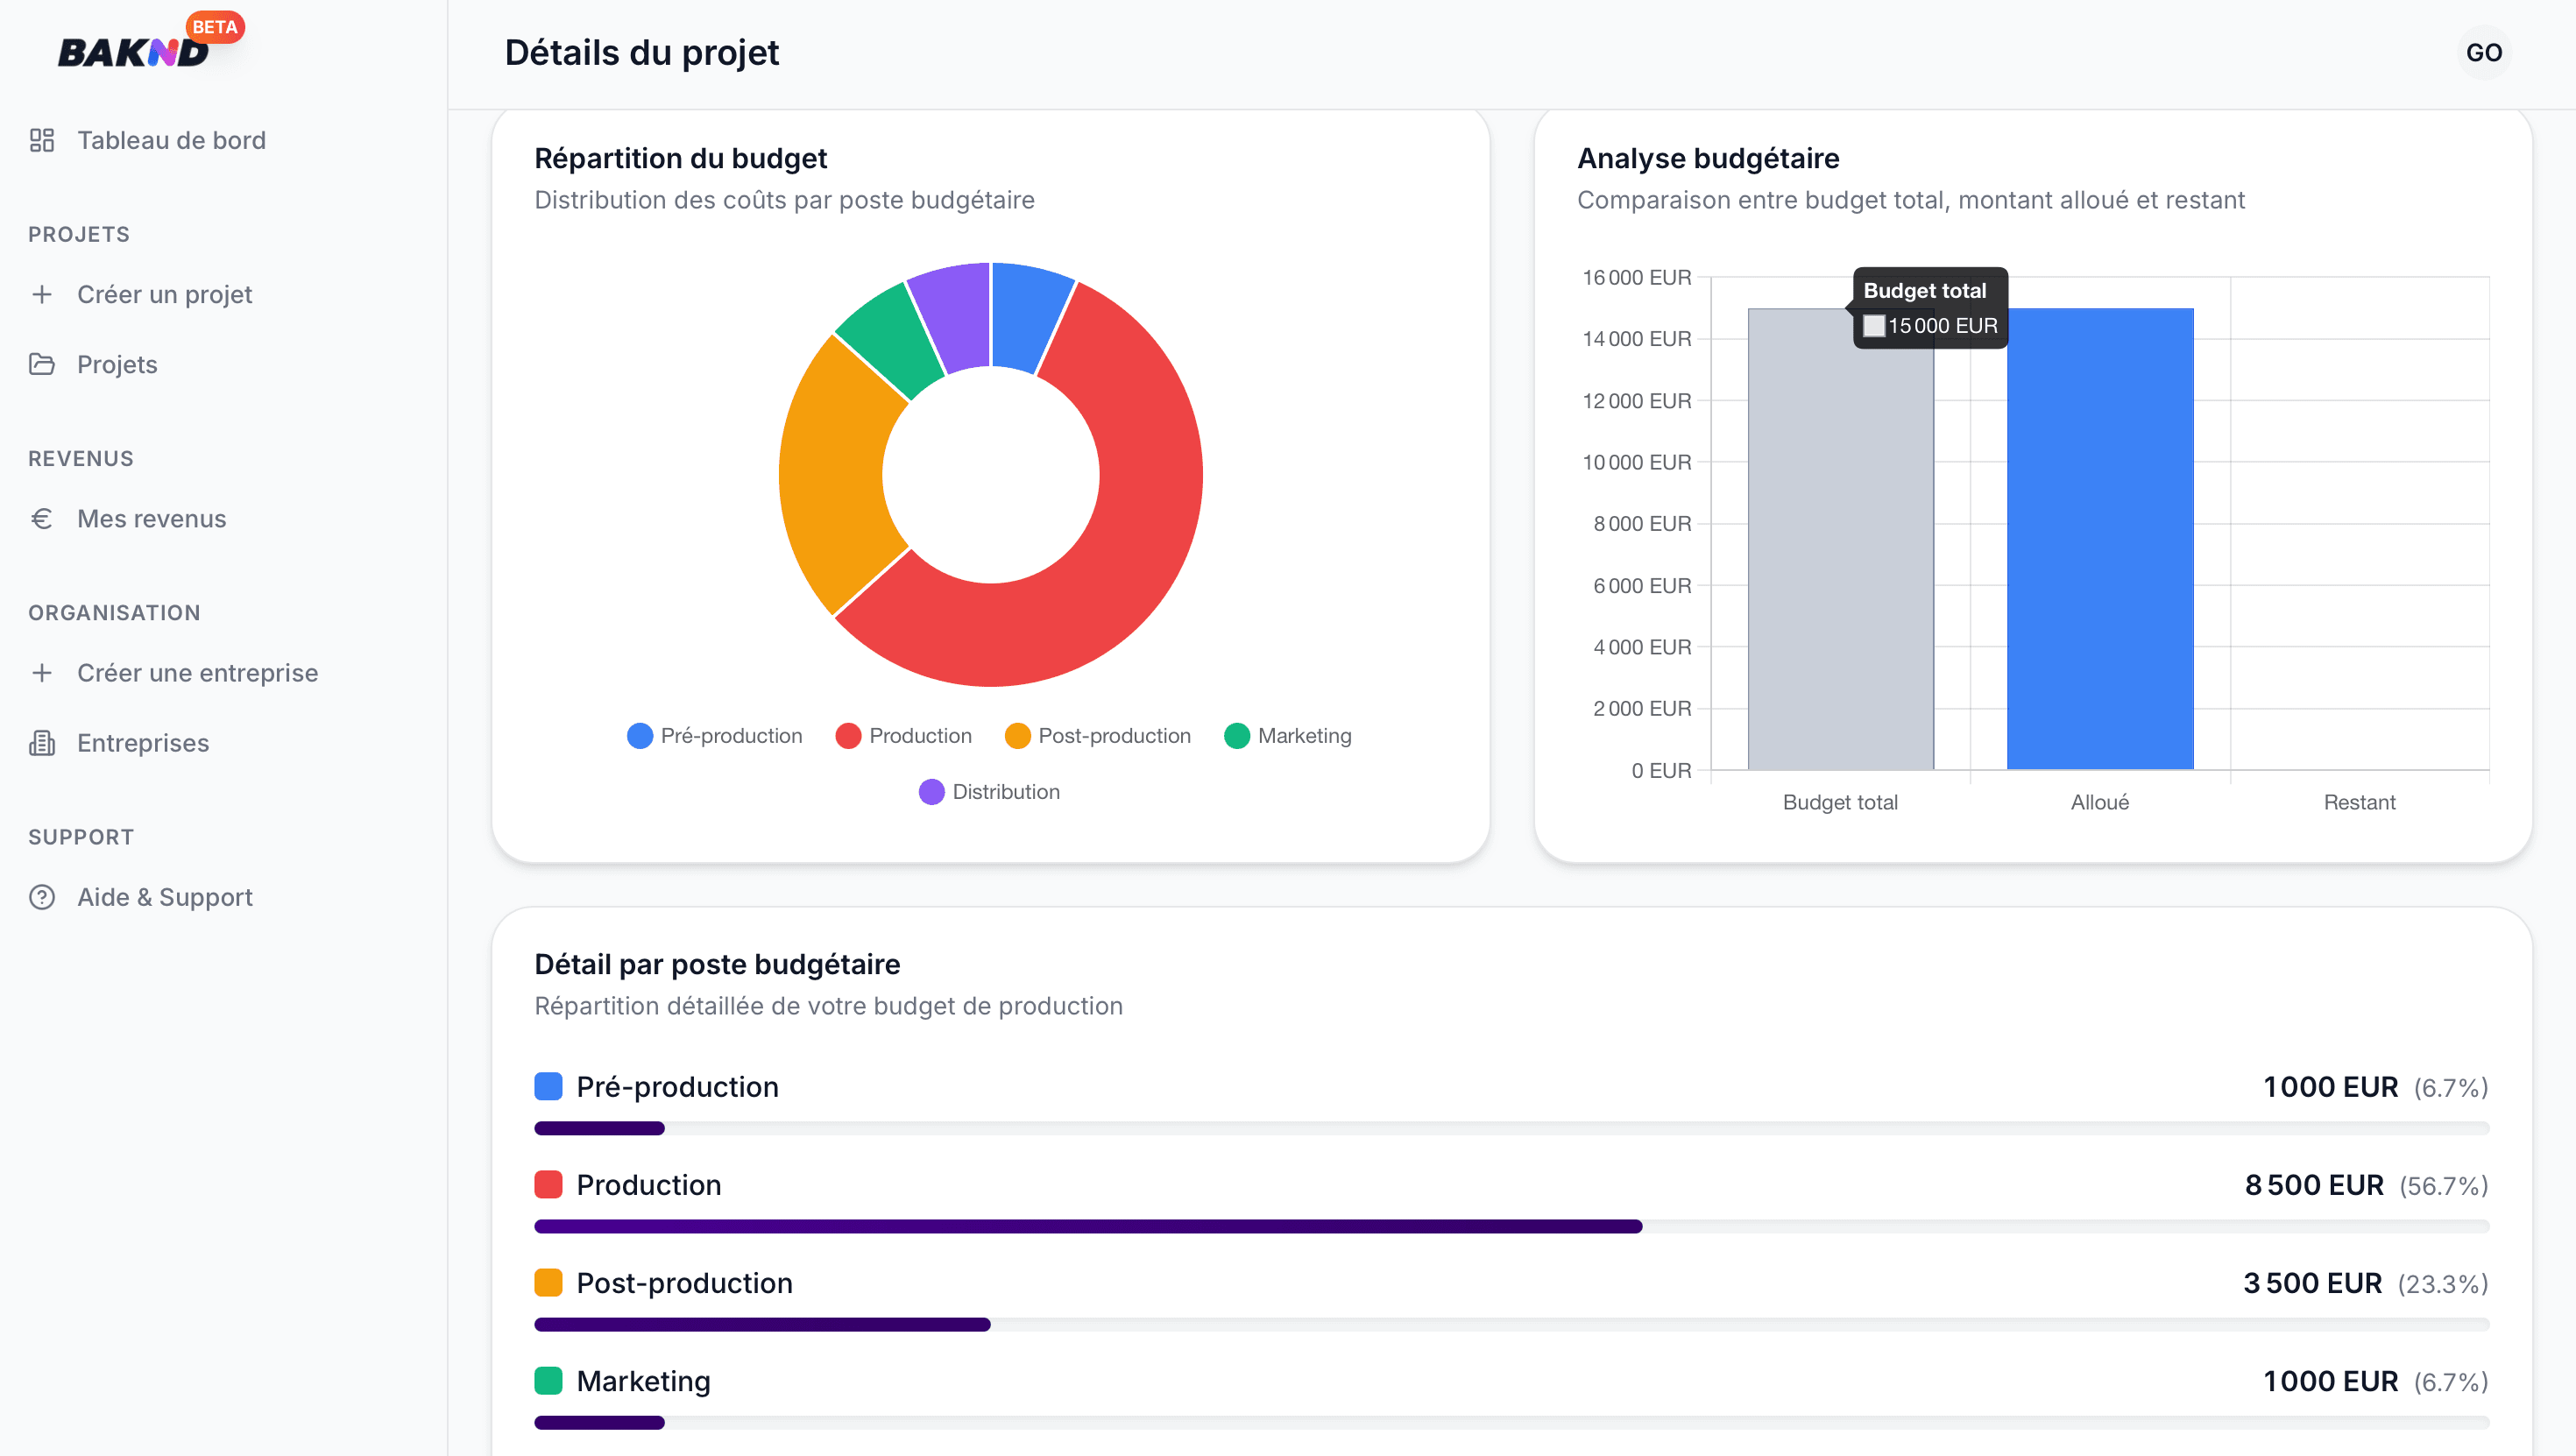
Task: Click the plus icon beside Créer une entreprise
Action: [42, 672]
